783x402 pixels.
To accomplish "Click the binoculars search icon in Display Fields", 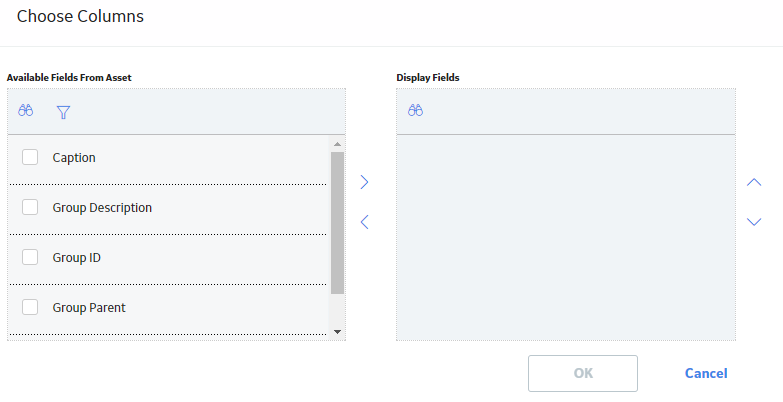I will pos(415,110).
